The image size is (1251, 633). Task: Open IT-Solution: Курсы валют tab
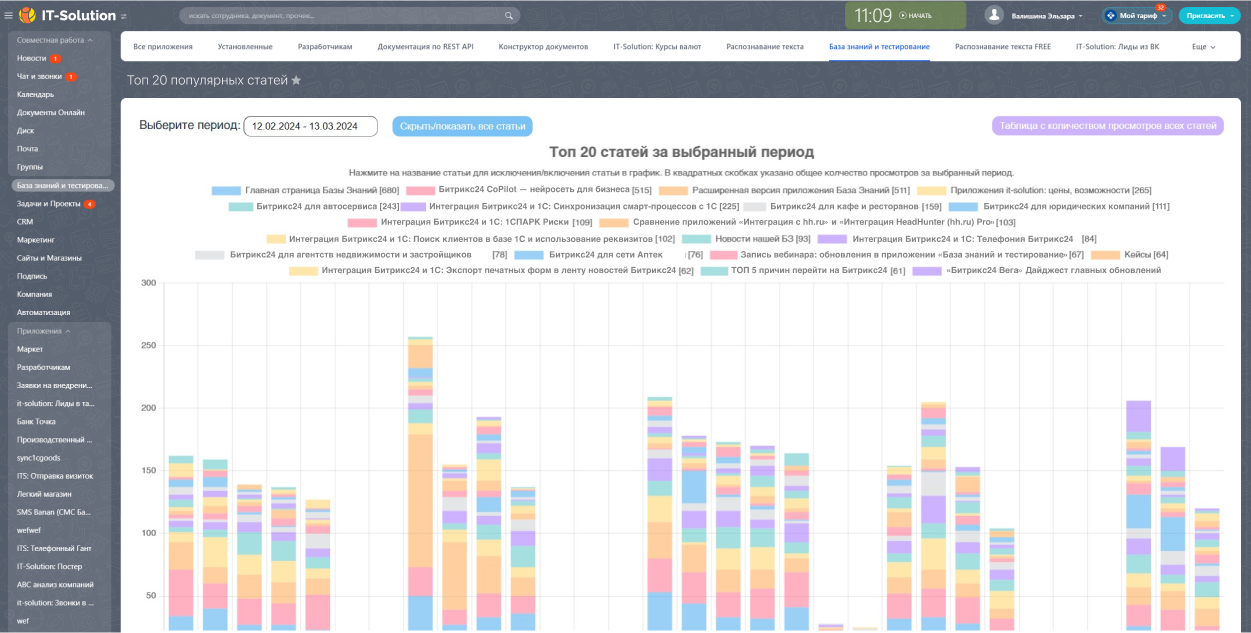659,47
